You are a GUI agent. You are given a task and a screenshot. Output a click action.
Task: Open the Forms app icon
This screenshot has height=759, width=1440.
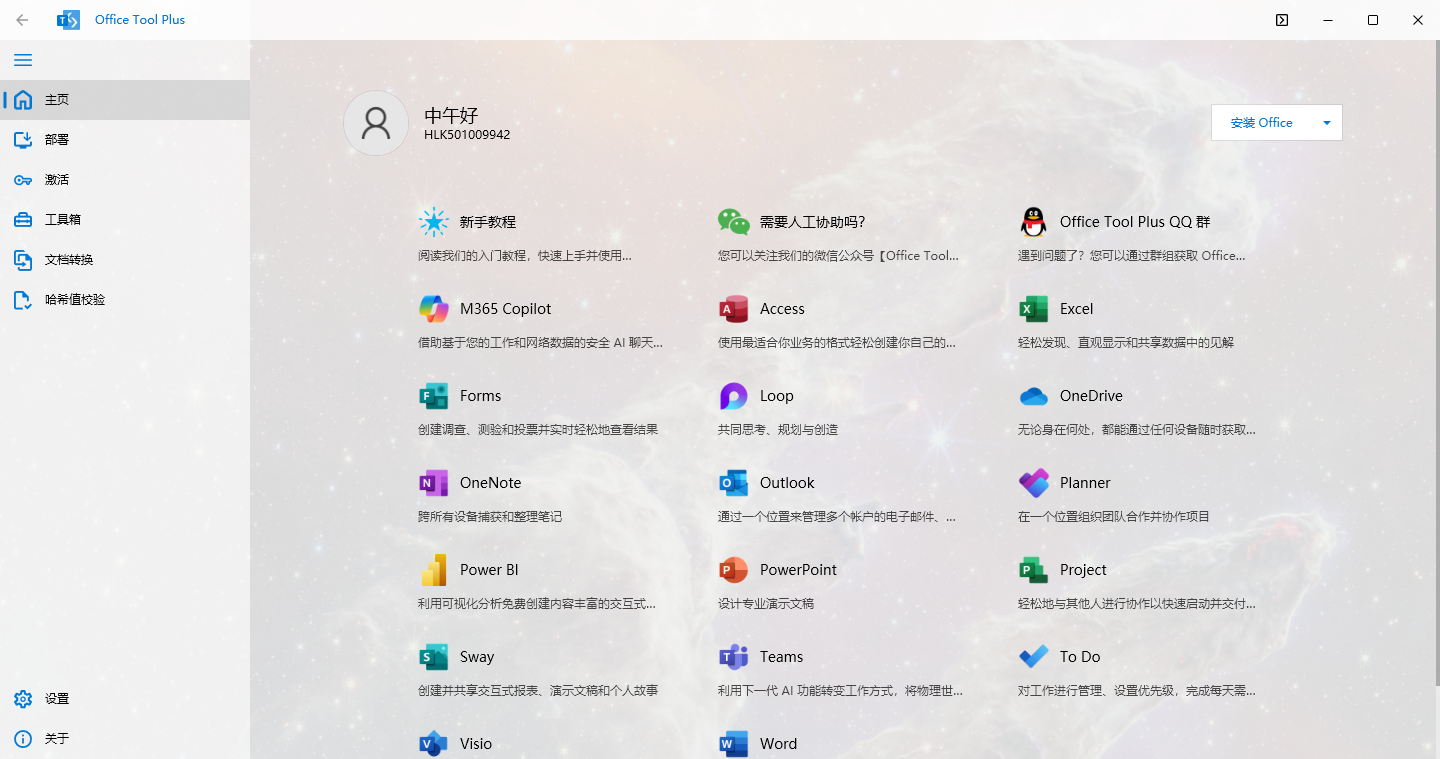point(433,396)
